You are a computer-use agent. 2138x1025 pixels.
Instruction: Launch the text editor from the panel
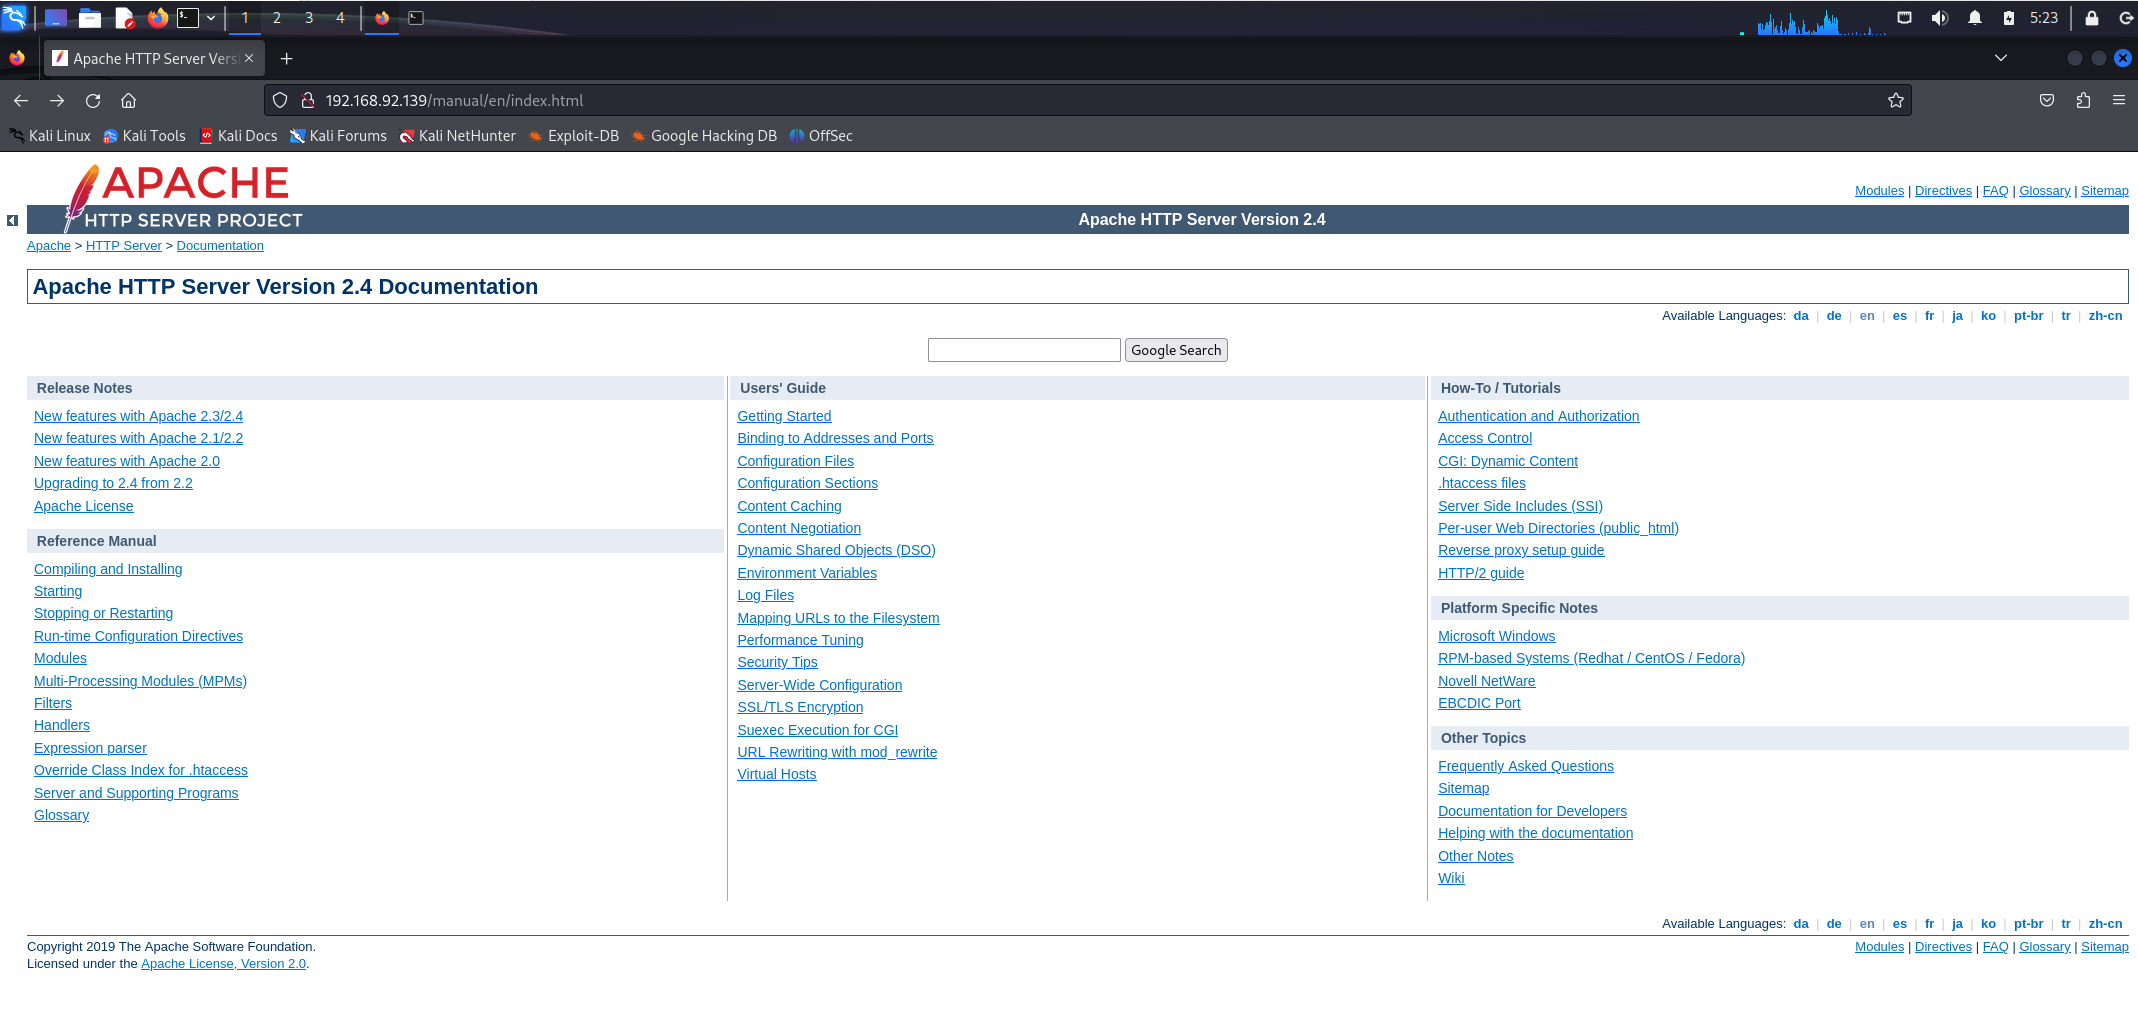(x=124, y=18)
